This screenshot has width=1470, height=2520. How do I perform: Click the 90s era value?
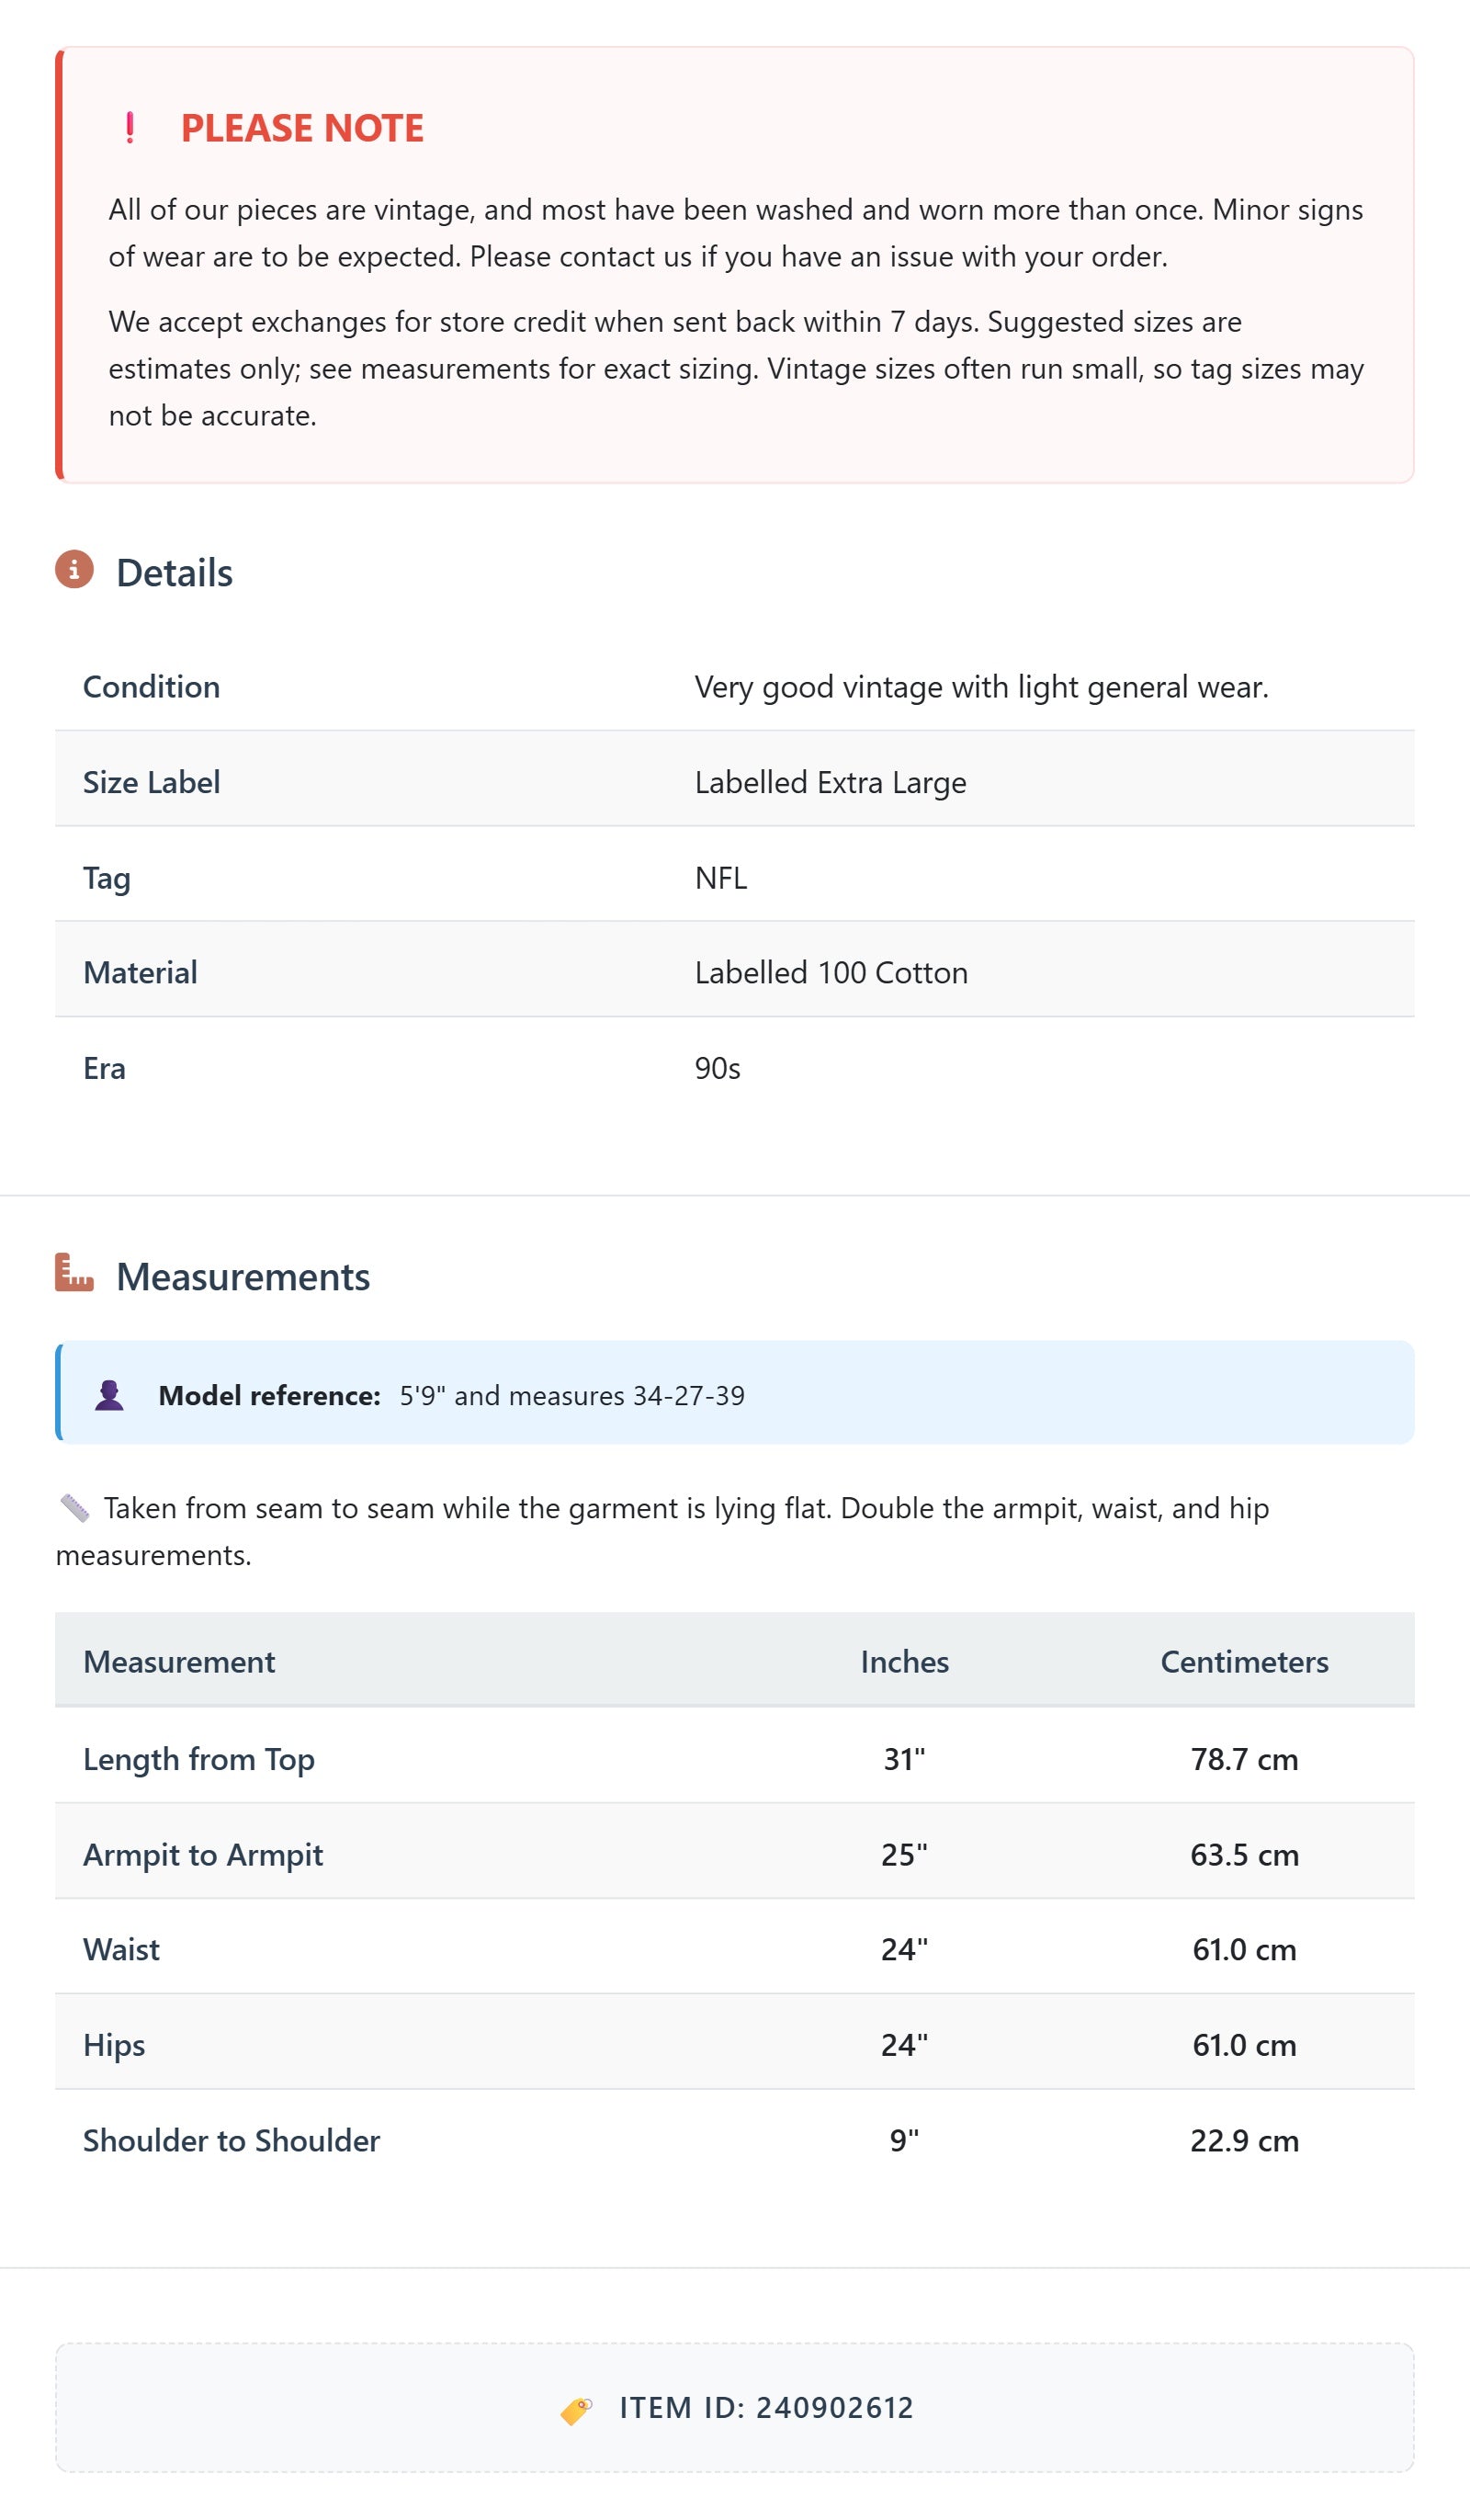click(717, 1068)
